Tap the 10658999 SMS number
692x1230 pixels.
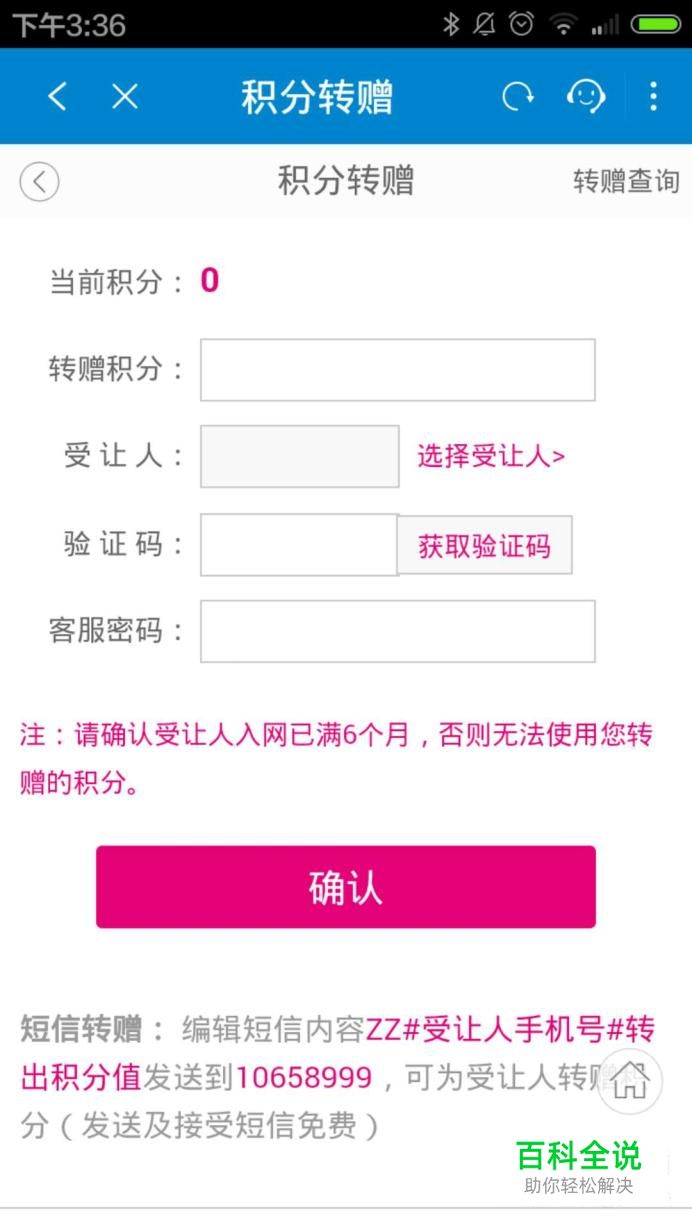[304, 1078]
